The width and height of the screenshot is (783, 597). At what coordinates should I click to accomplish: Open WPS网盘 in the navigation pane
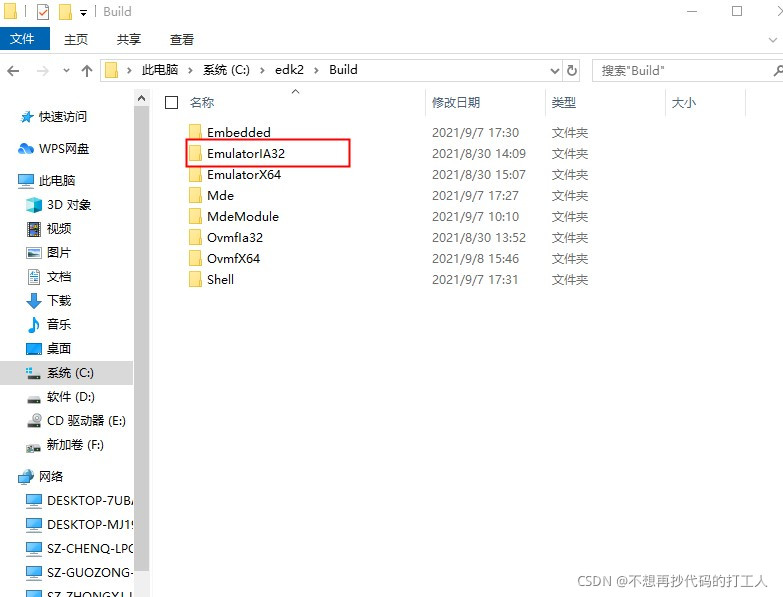(64, 149)
